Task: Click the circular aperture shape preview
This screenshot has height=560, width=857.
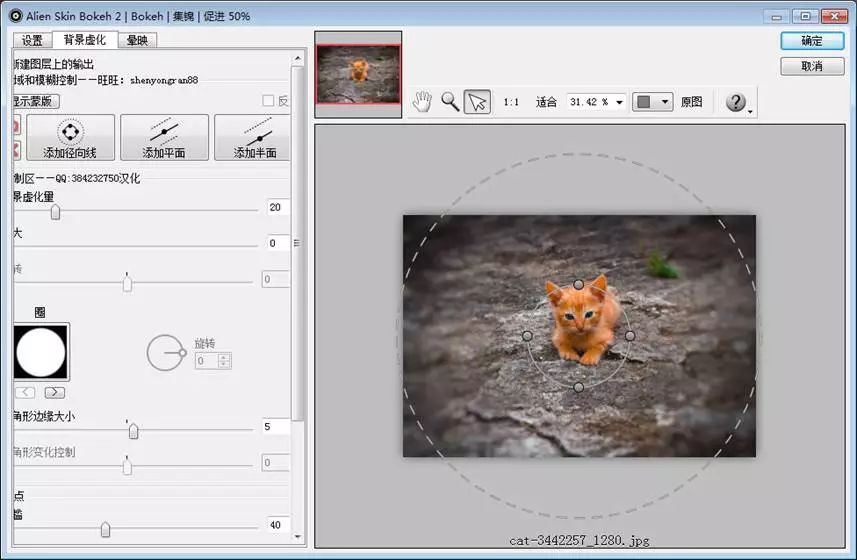Action: (x=41, y=352)
